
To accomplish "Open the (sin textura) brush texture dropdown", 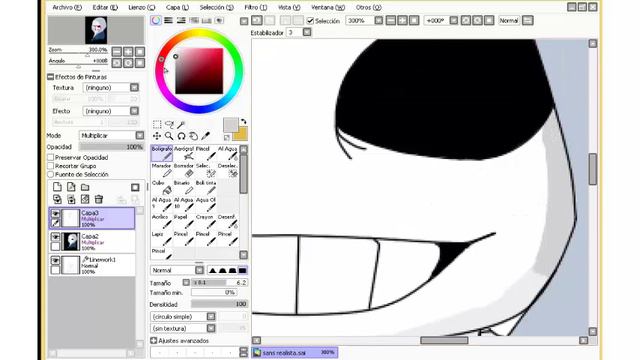I will [x=211, y=328].
